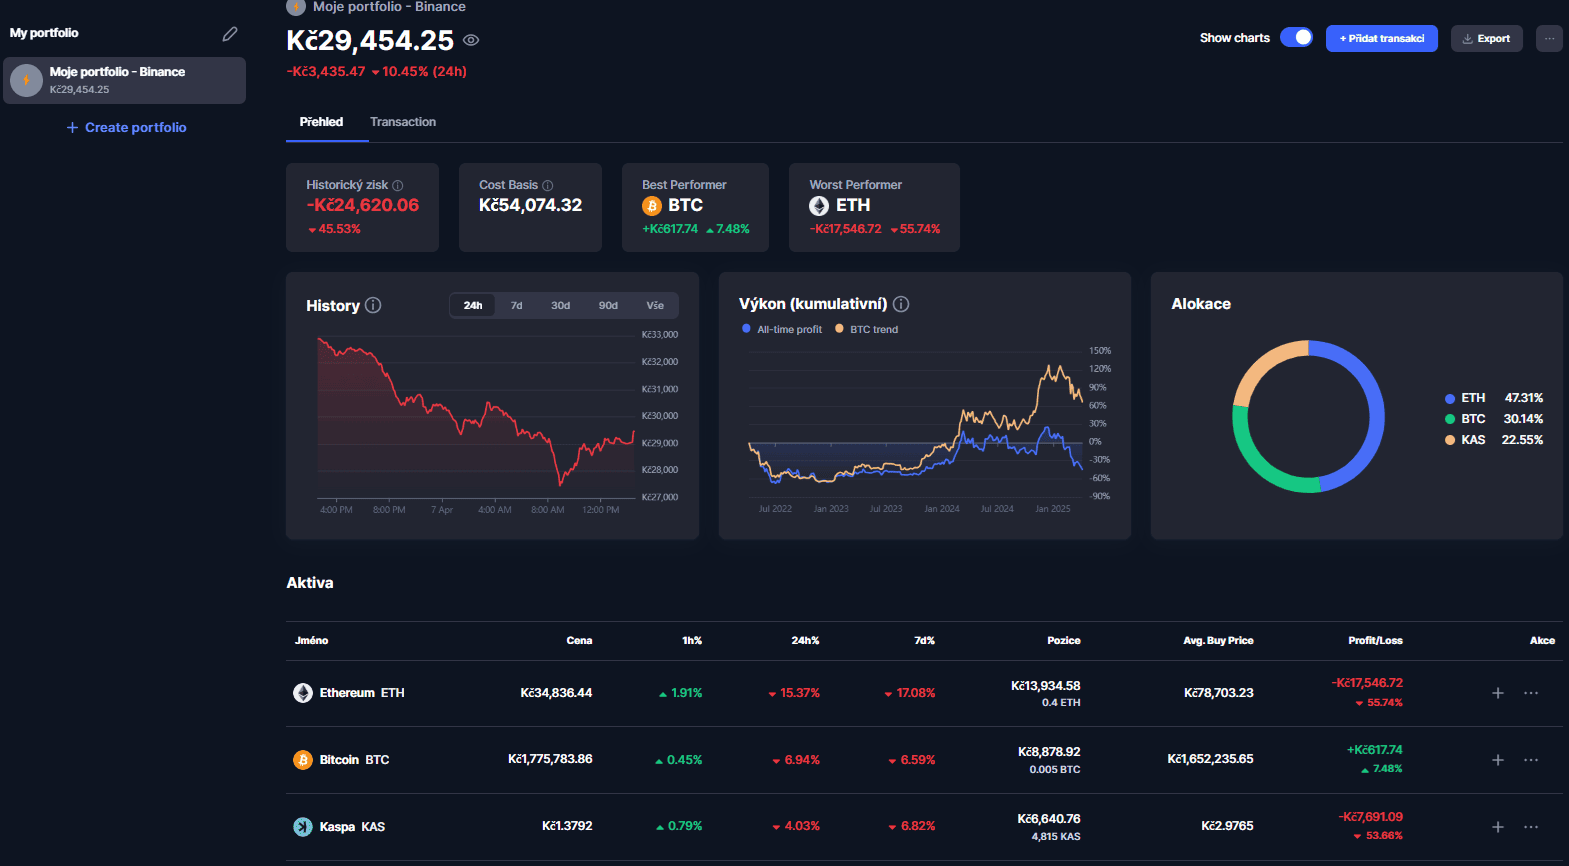Select the 30d history range

coord(560,306)
